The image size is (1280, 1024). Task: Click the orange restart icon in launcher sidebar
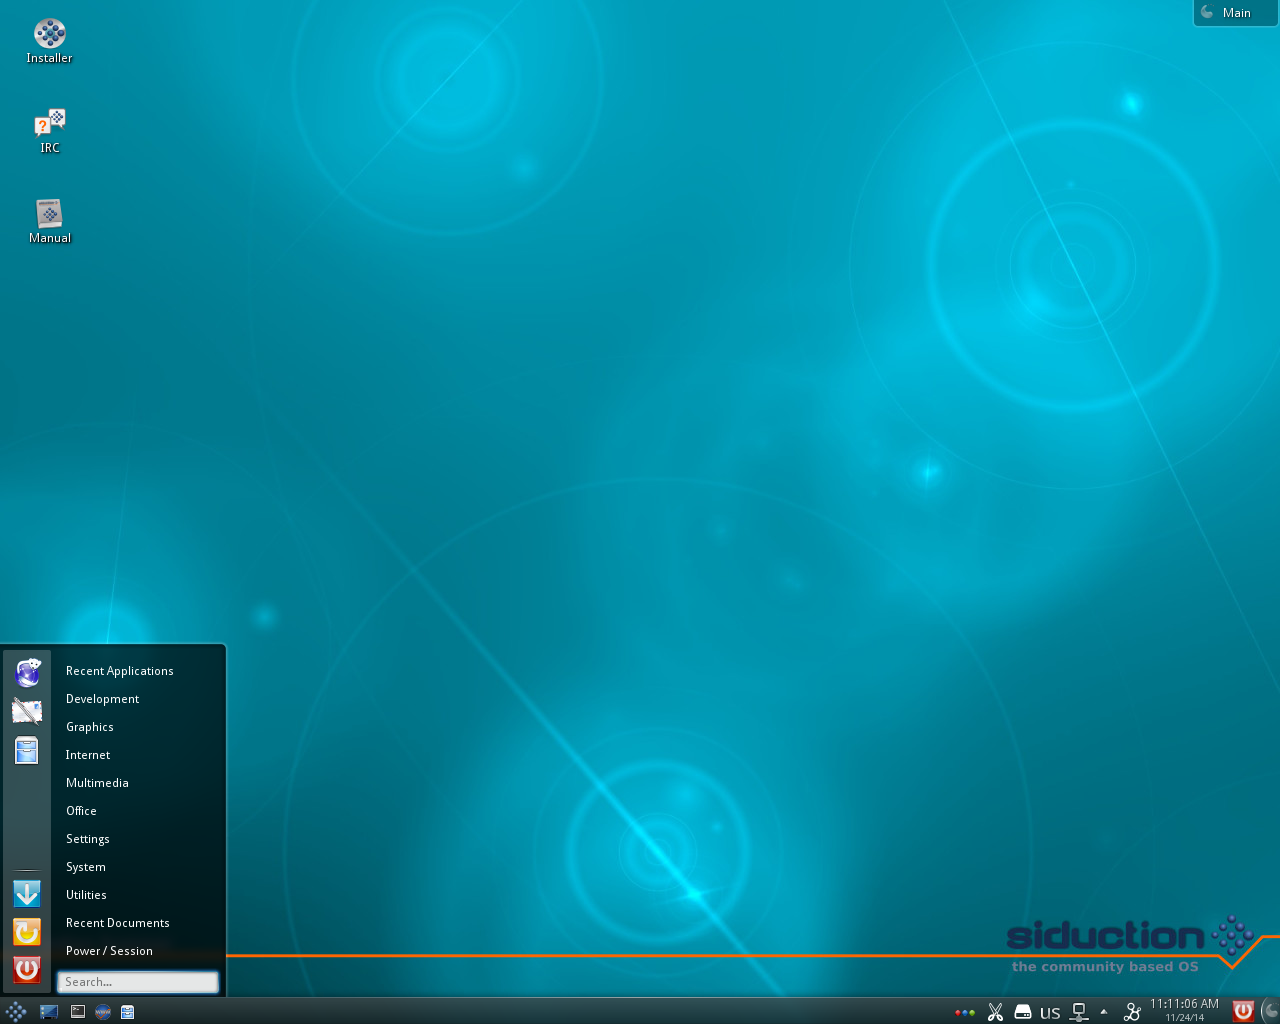(x=27, y=932)
